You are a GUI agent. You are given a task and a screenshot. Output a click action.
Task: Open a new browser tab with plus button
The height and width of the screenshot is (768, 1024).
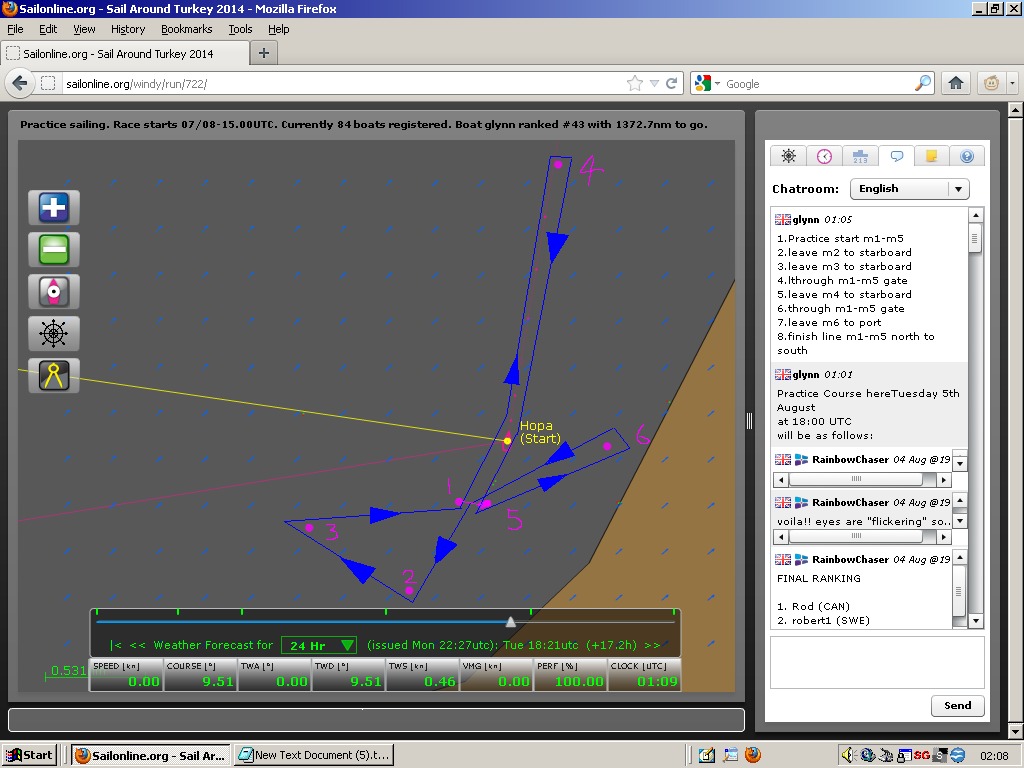pos(264,53)
